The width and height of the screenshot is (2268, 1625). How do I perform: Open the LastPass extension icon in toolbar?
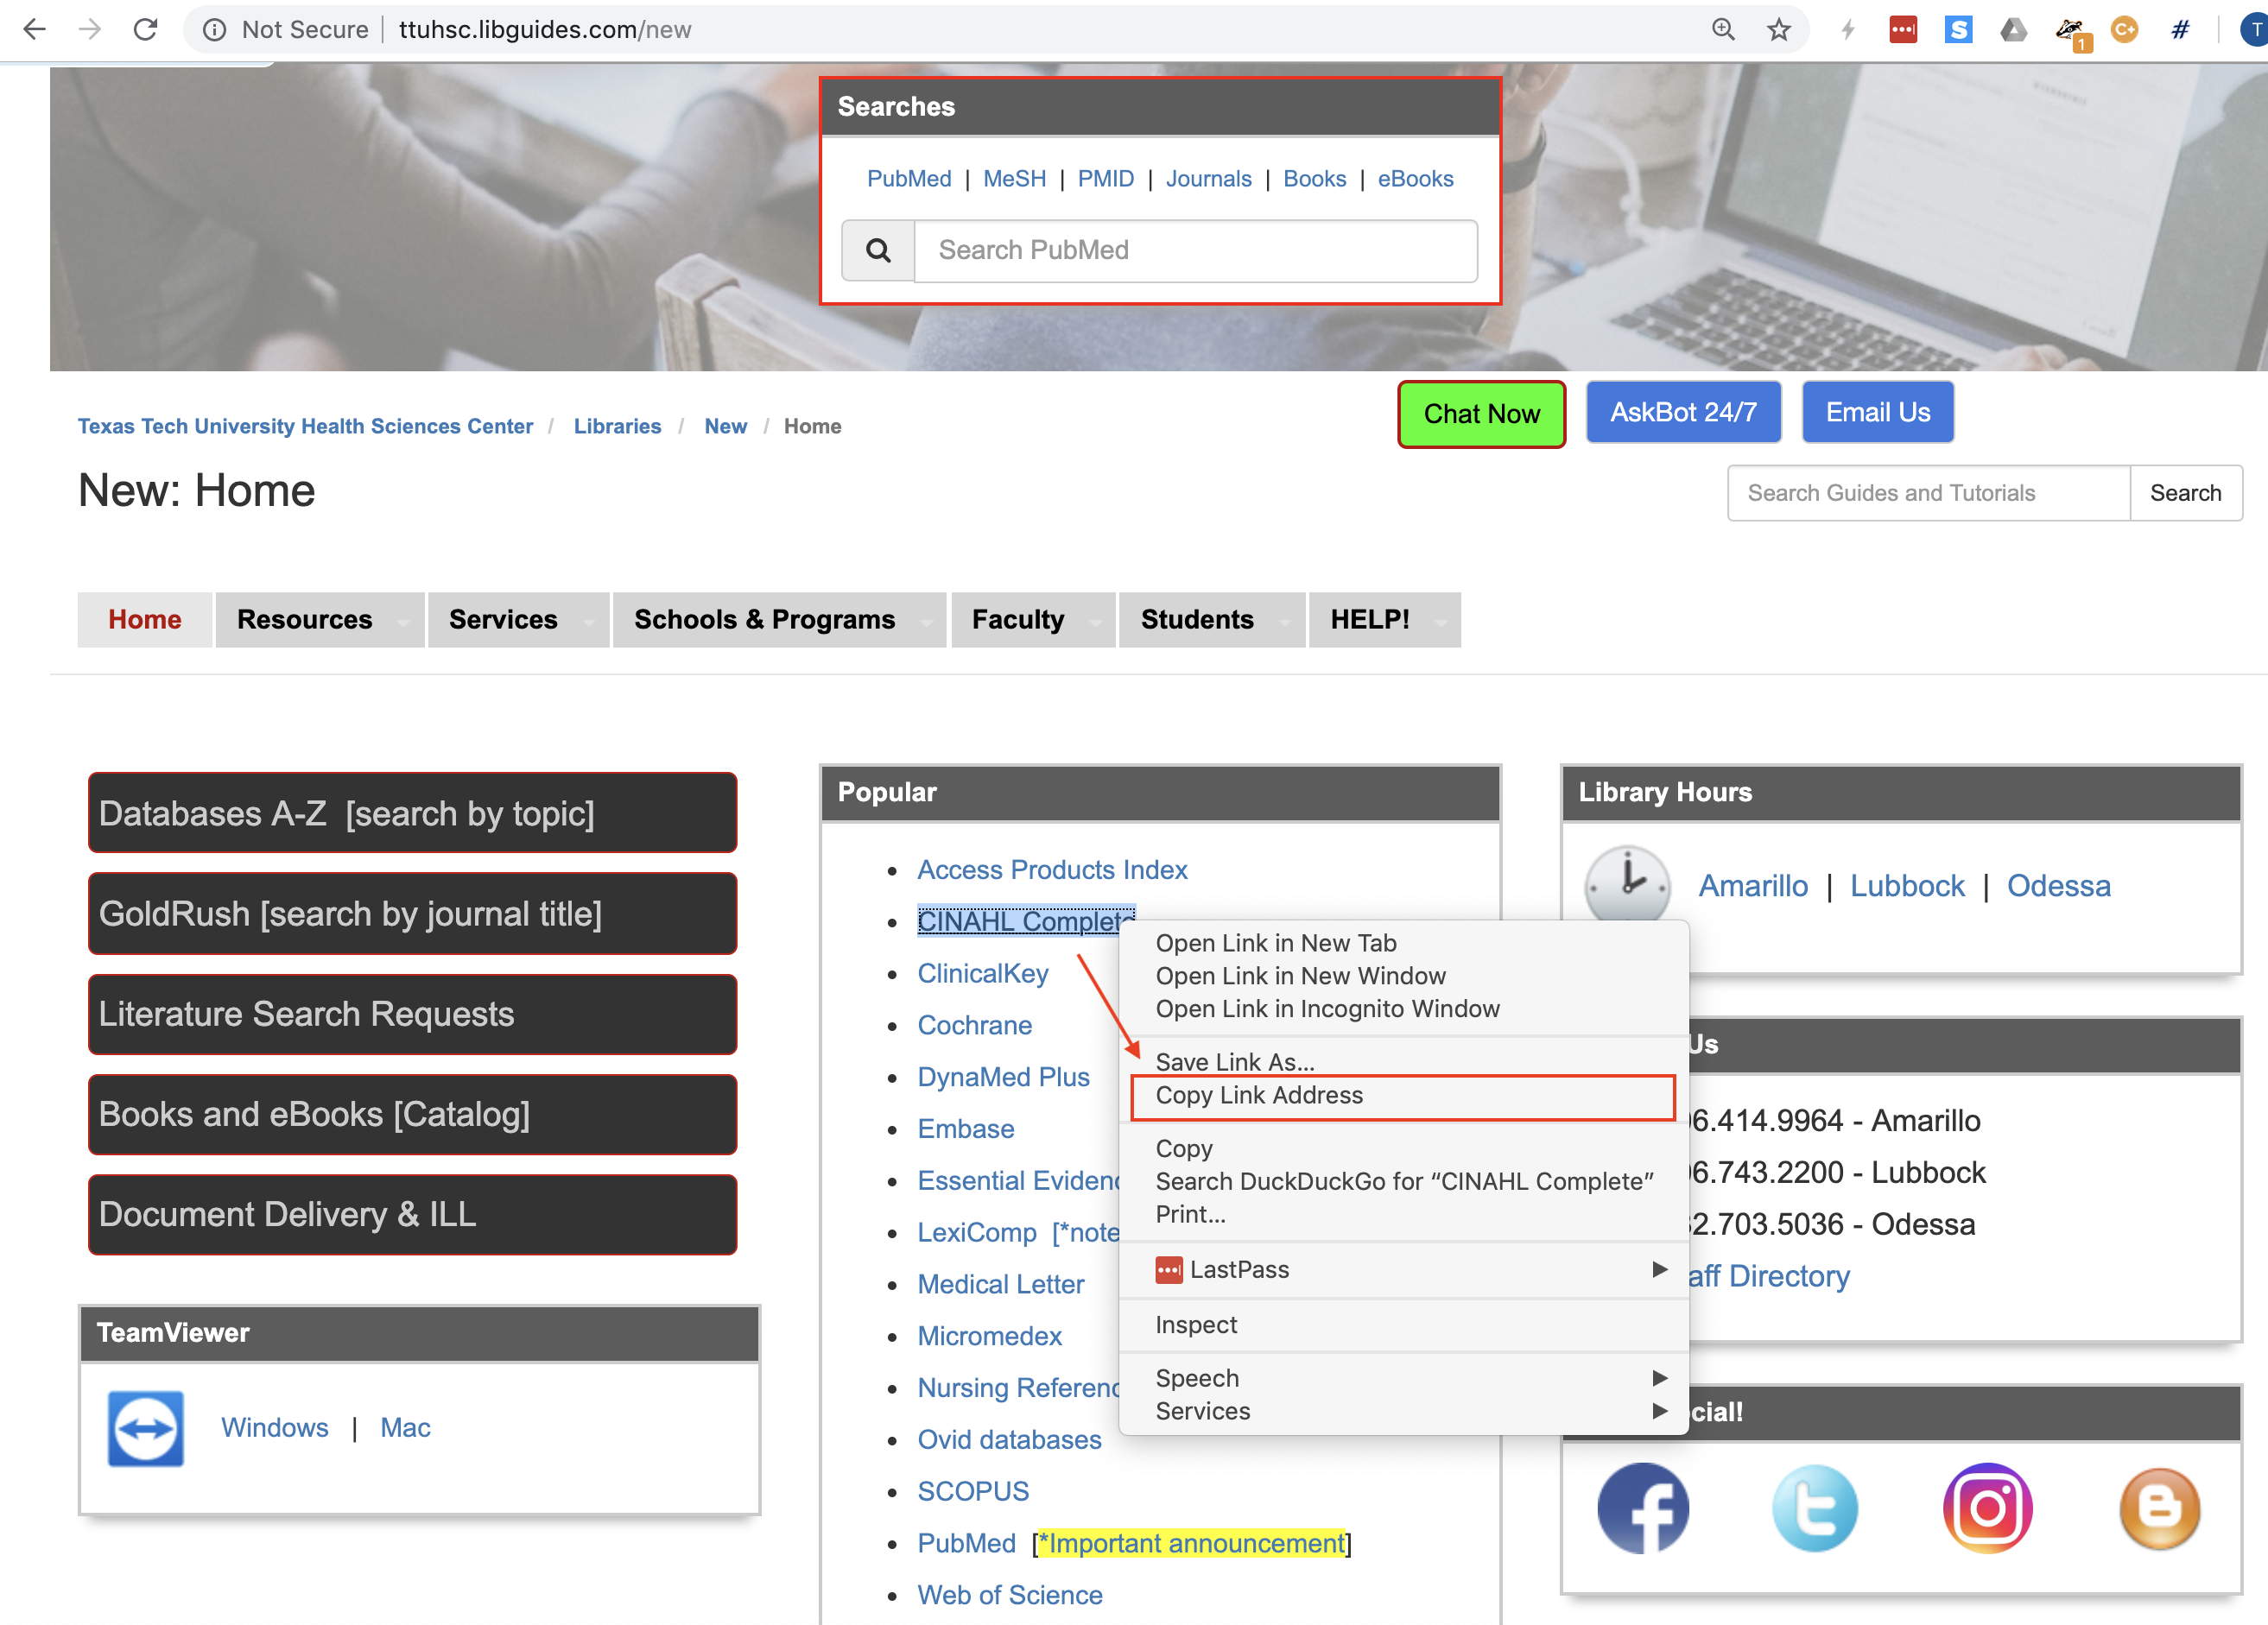pos(1903,30)
